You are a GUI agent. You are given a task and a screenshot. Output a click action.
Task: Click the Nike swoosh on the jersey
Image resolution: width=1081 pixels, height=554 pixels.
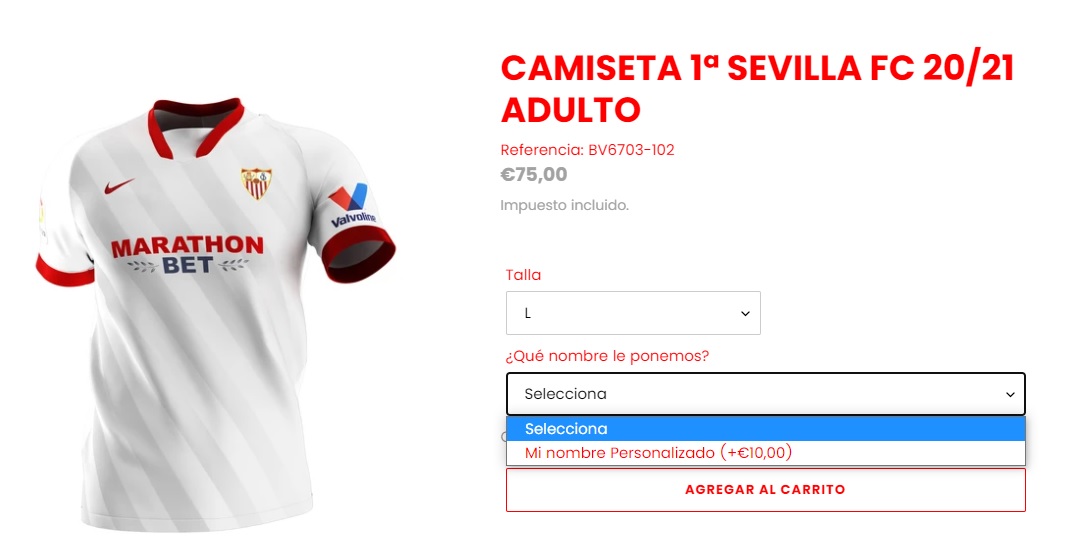pyautogui.click(x=119, y=187)
